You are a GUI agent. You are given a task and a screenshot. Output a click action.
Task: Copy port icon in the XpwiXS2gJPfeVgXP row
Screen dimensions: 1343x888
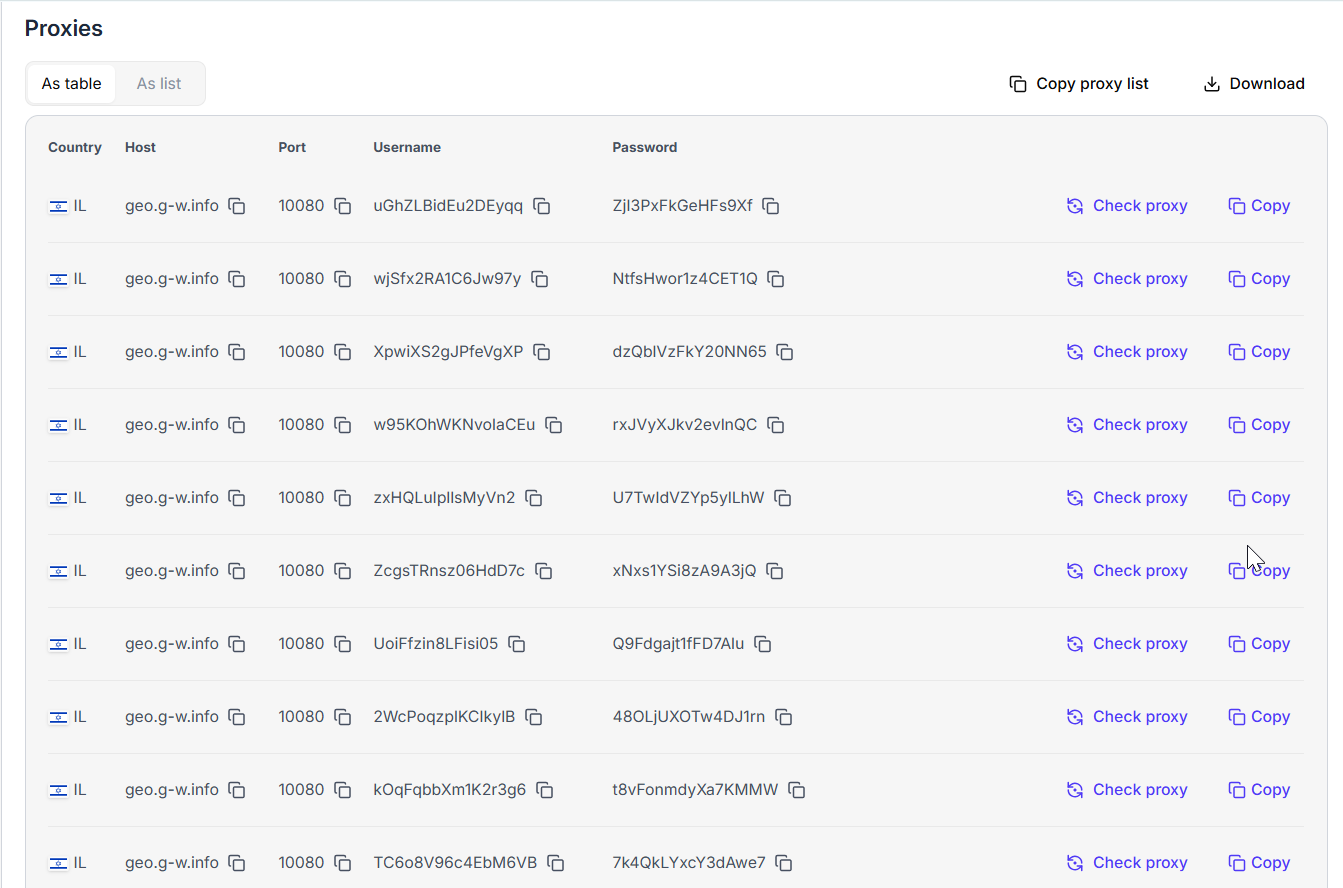tap(343, 352)
